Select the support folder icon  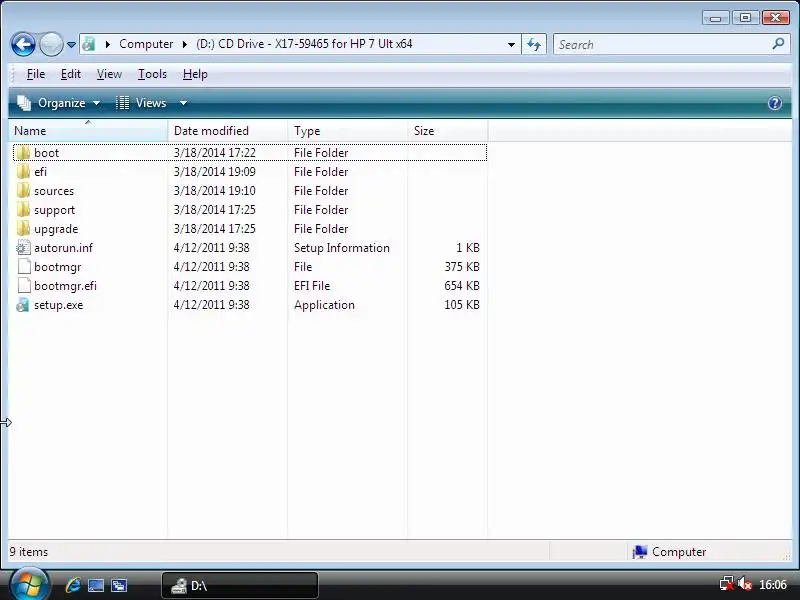[x=23, y=210]
